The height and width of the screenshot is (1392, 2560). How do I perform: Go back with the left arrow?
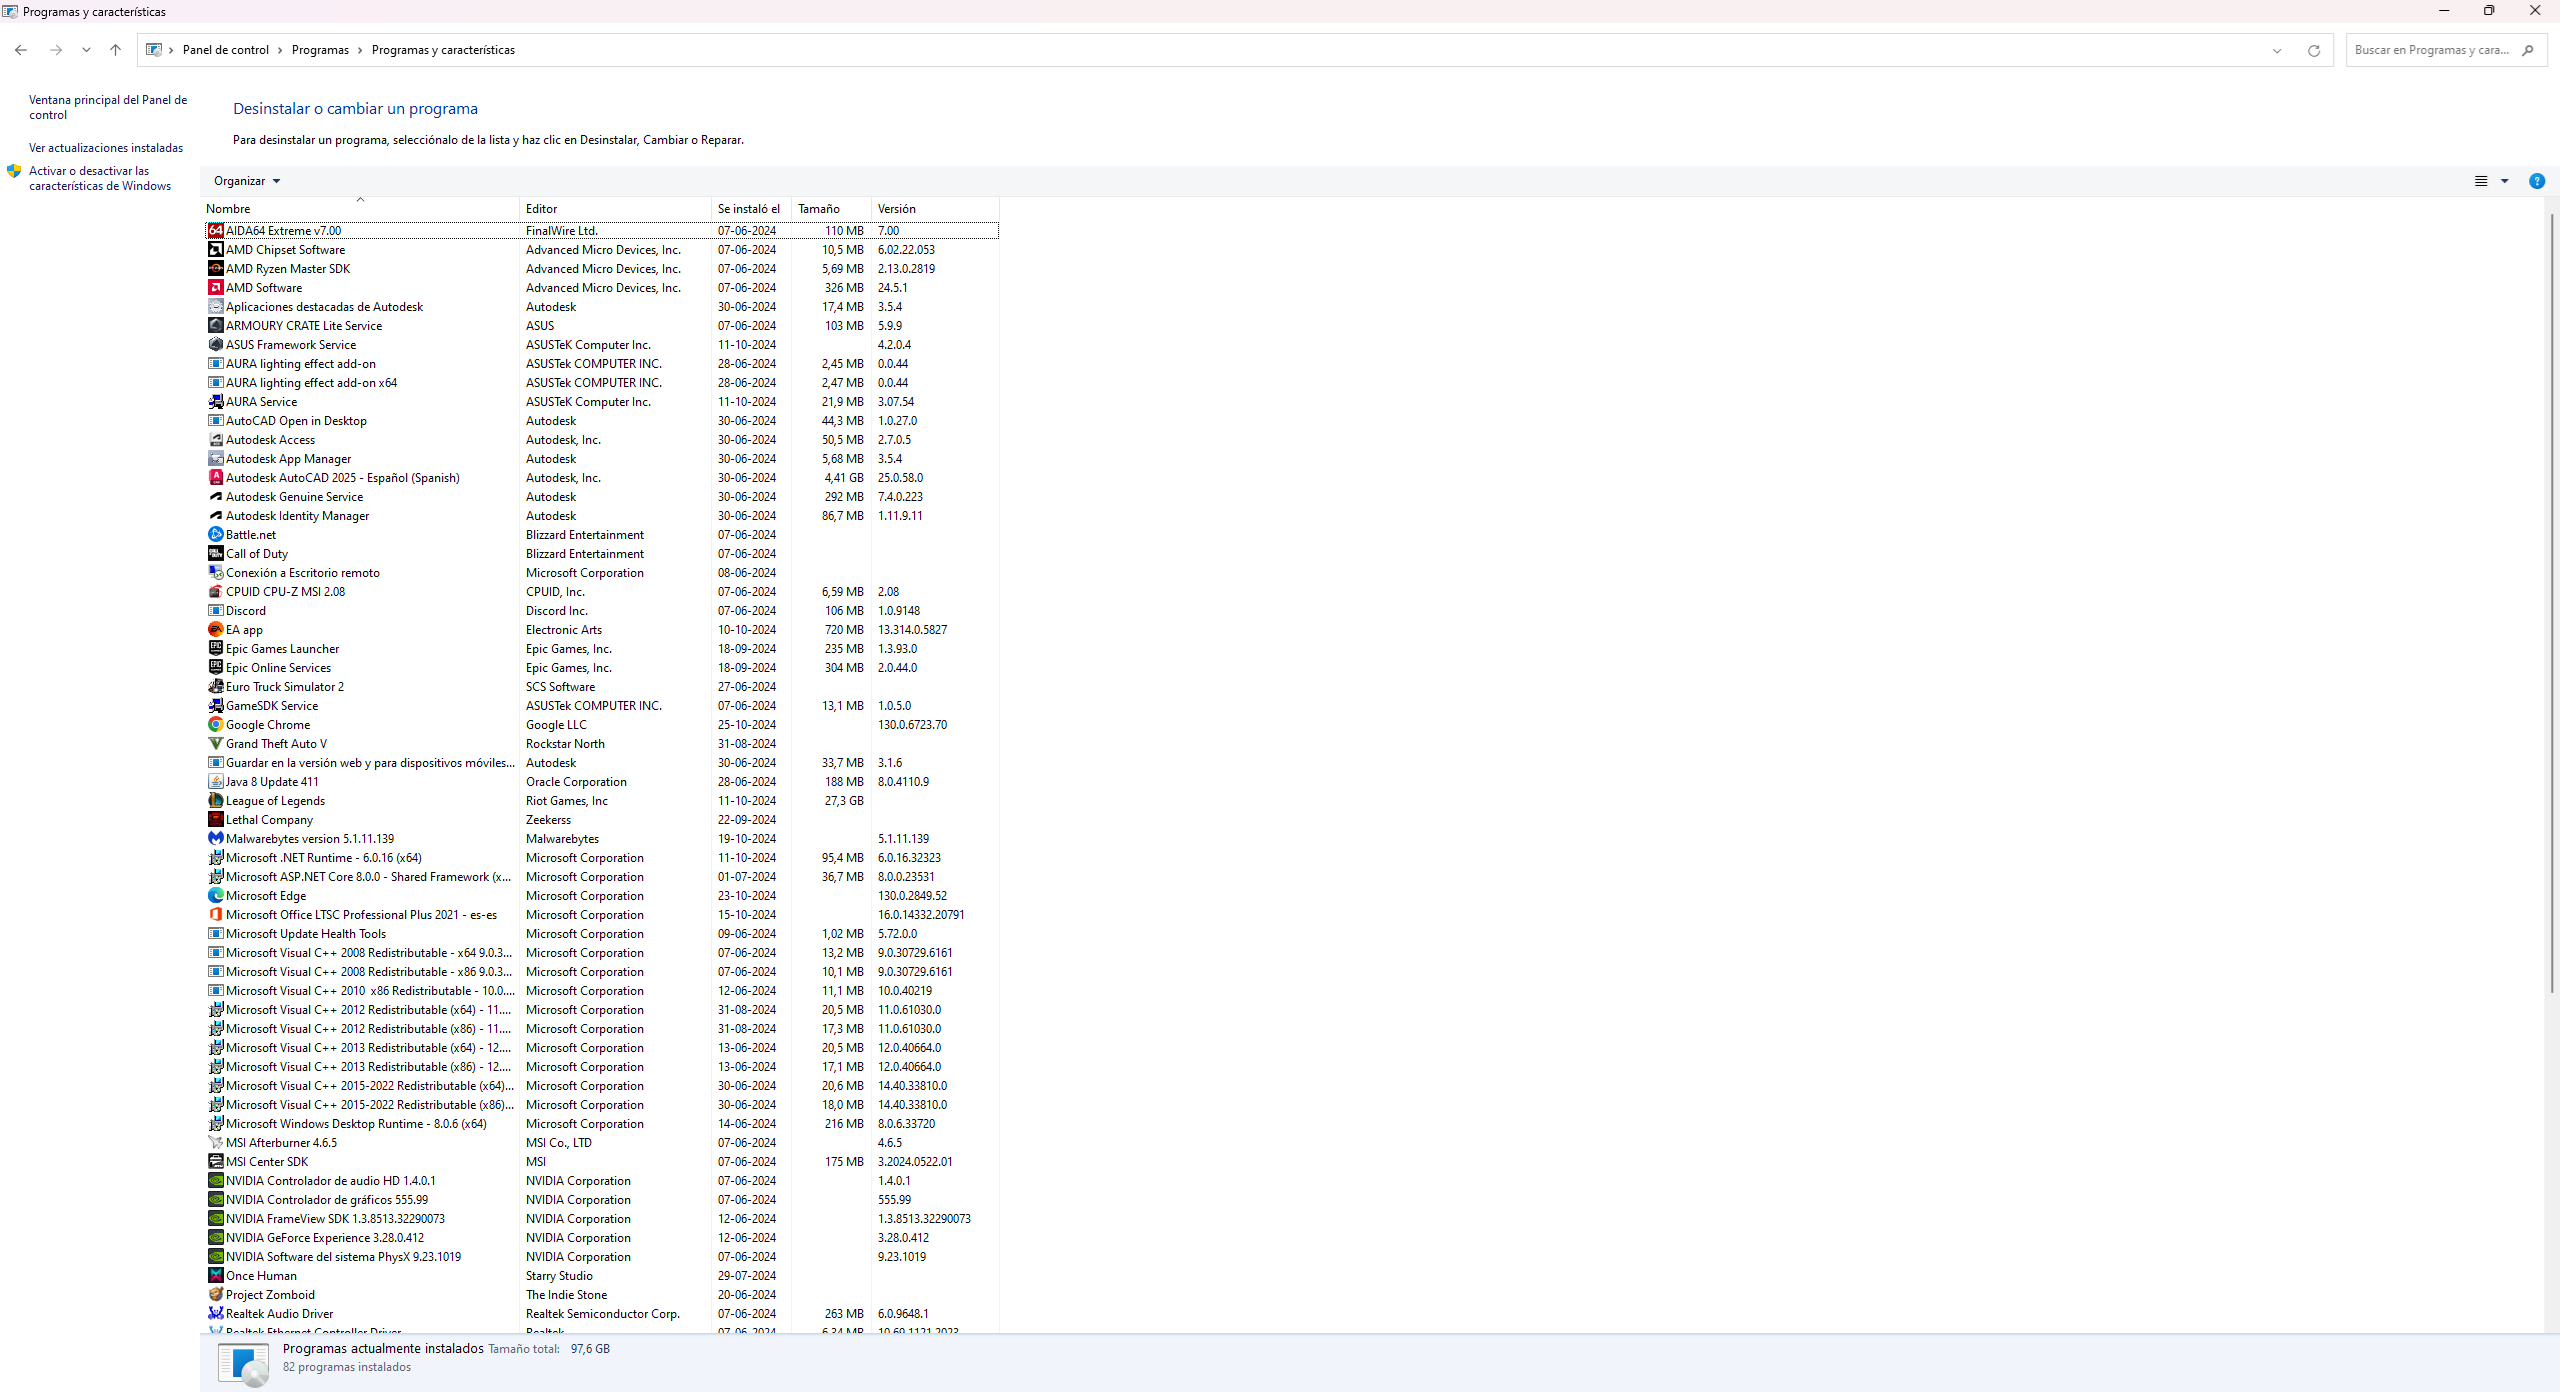pos(21,50)
